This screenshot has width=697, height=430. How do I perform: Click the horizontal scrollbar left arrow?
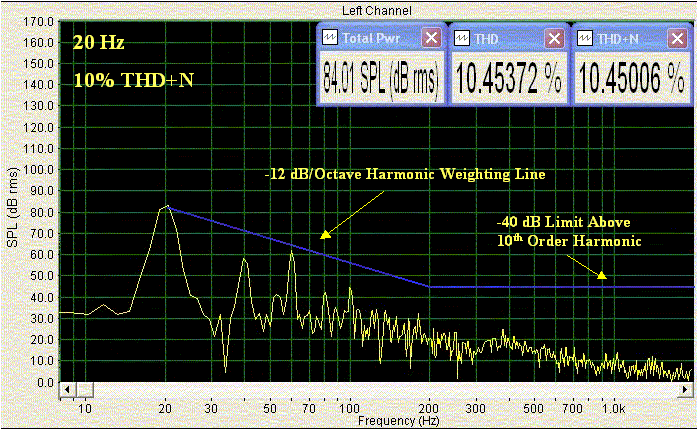(67, 390)
